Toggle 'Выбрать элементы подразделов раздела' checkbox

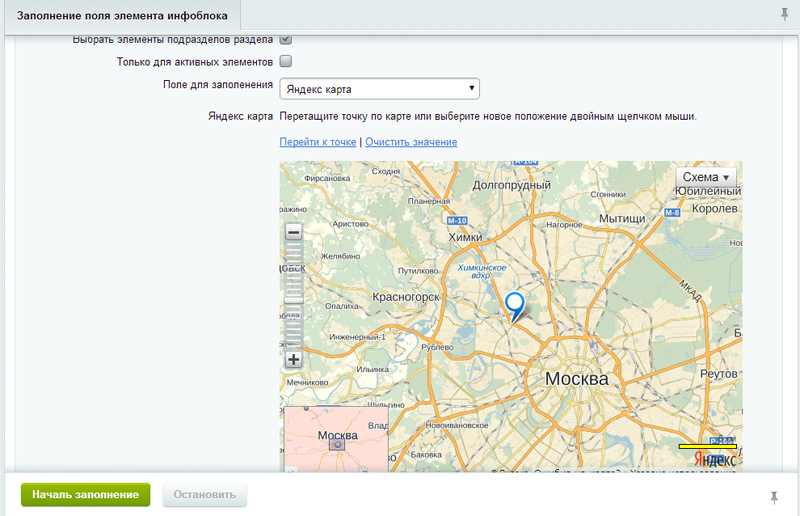tap(286, 40)
